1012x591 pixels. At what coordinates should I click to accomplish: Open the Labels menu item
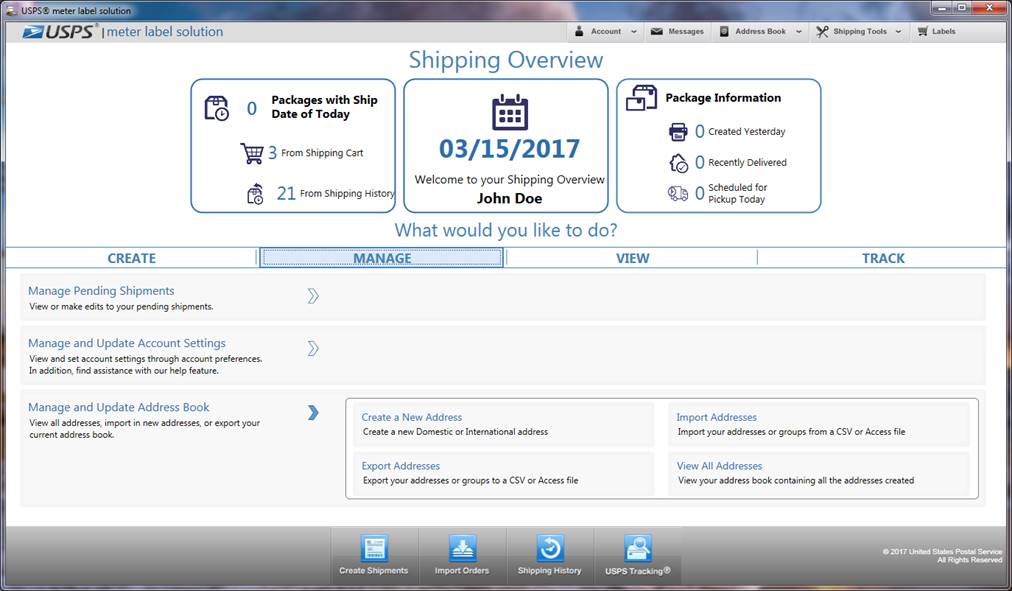click(936, 32)
